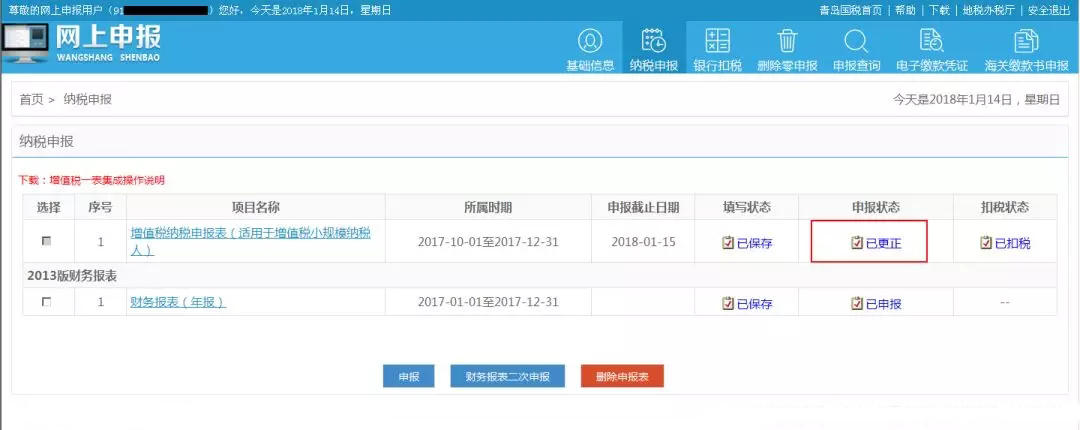Click the 已申报 status text

(x=883, y=303)
